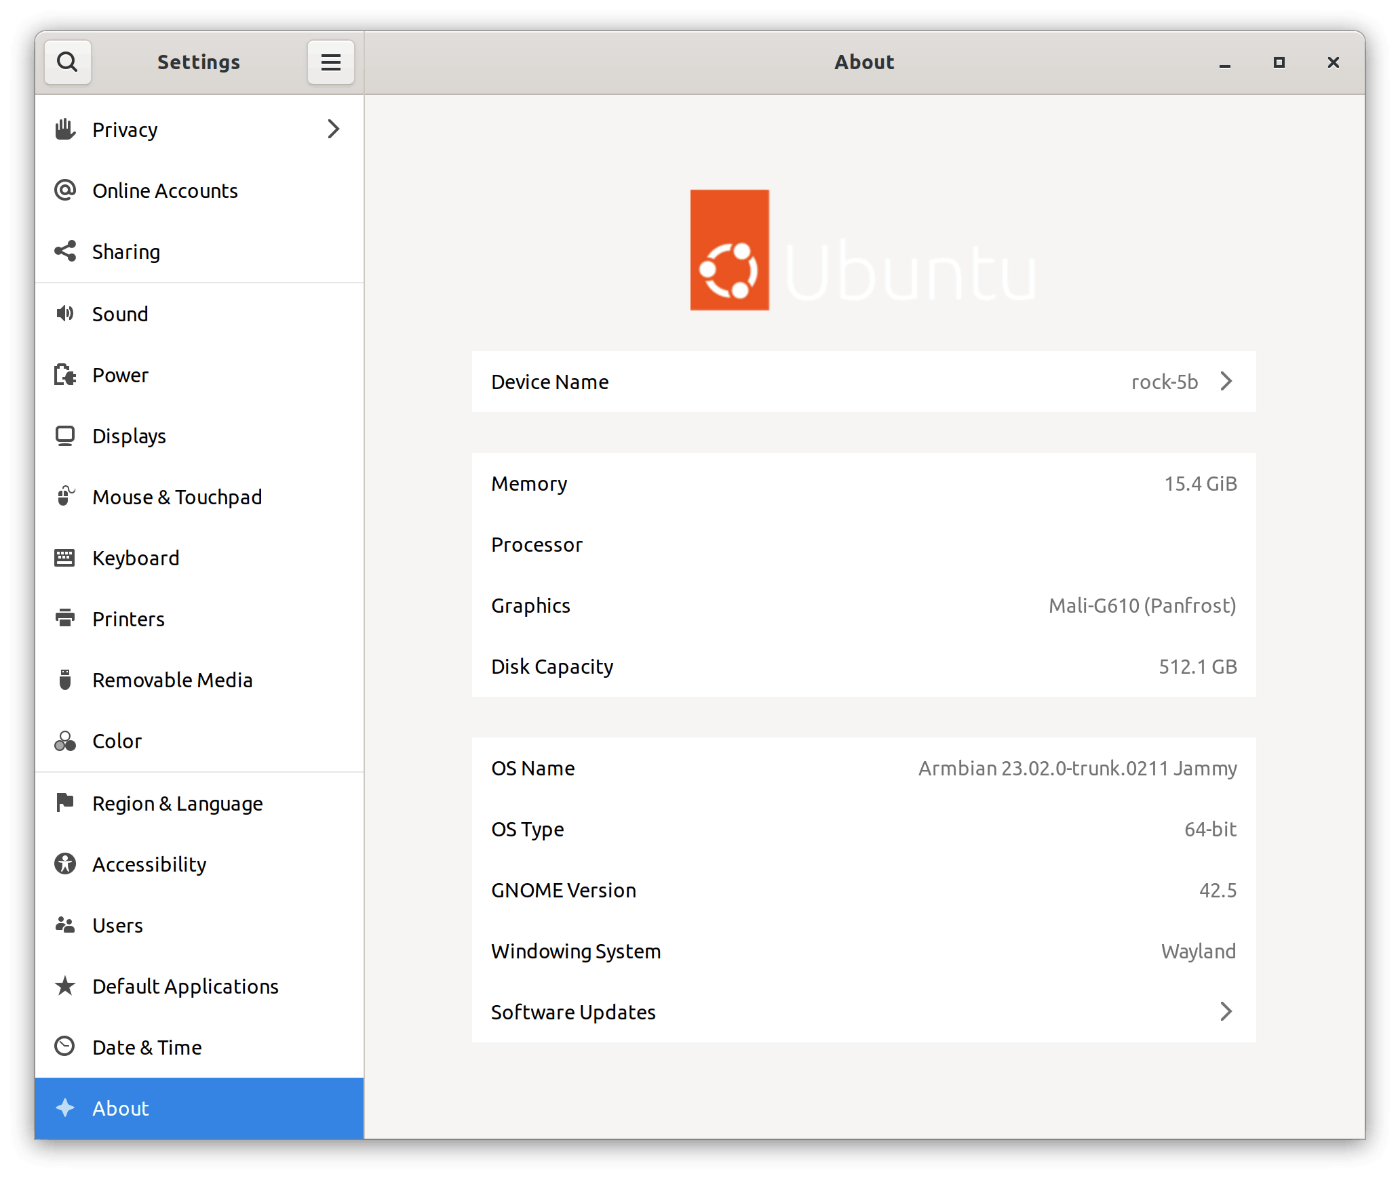Go to Sharing settings
Viewport: 1400px width, 1178px height.
coord(199,251)
